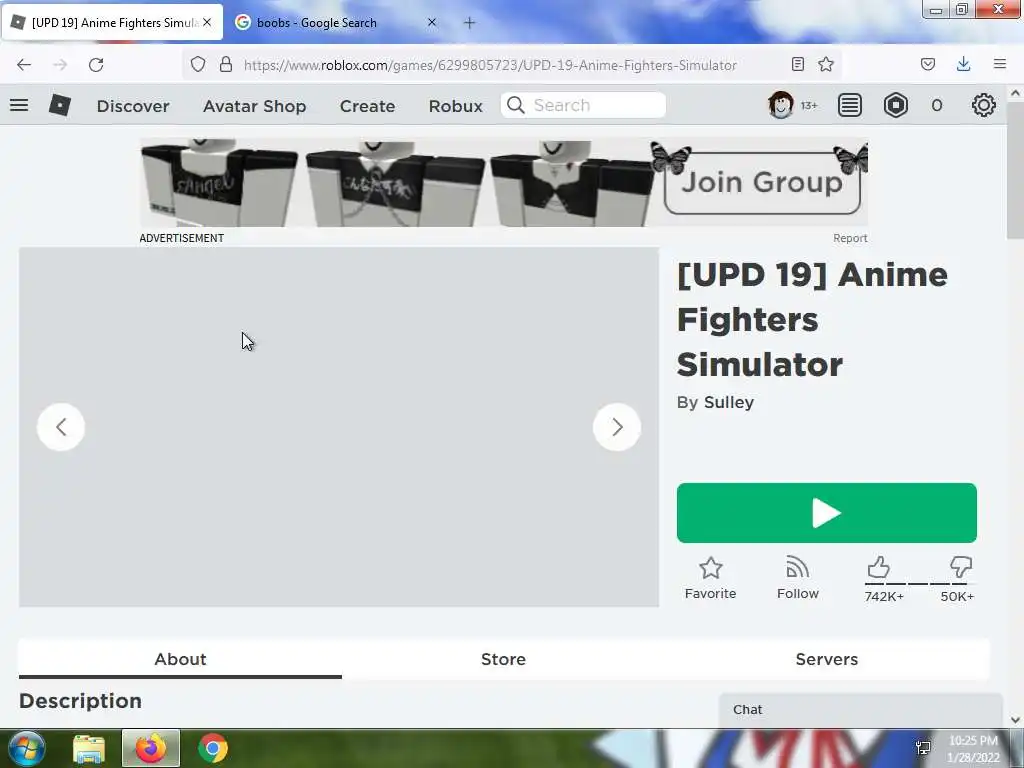Click the search magnifier icon

point(516,105)
